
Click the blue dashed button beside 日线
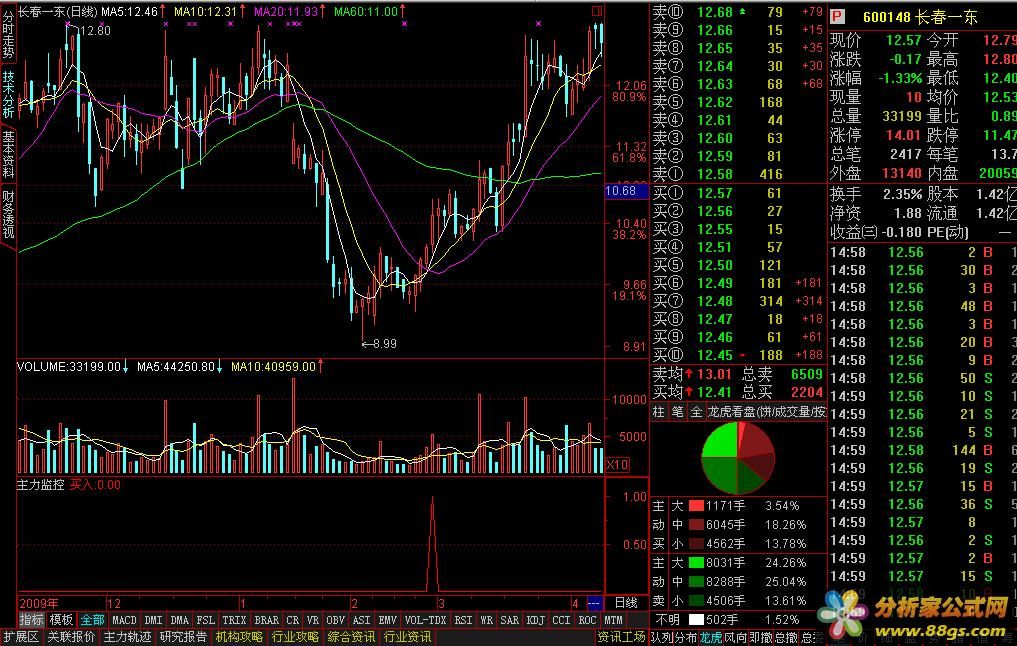pos(593,604)
